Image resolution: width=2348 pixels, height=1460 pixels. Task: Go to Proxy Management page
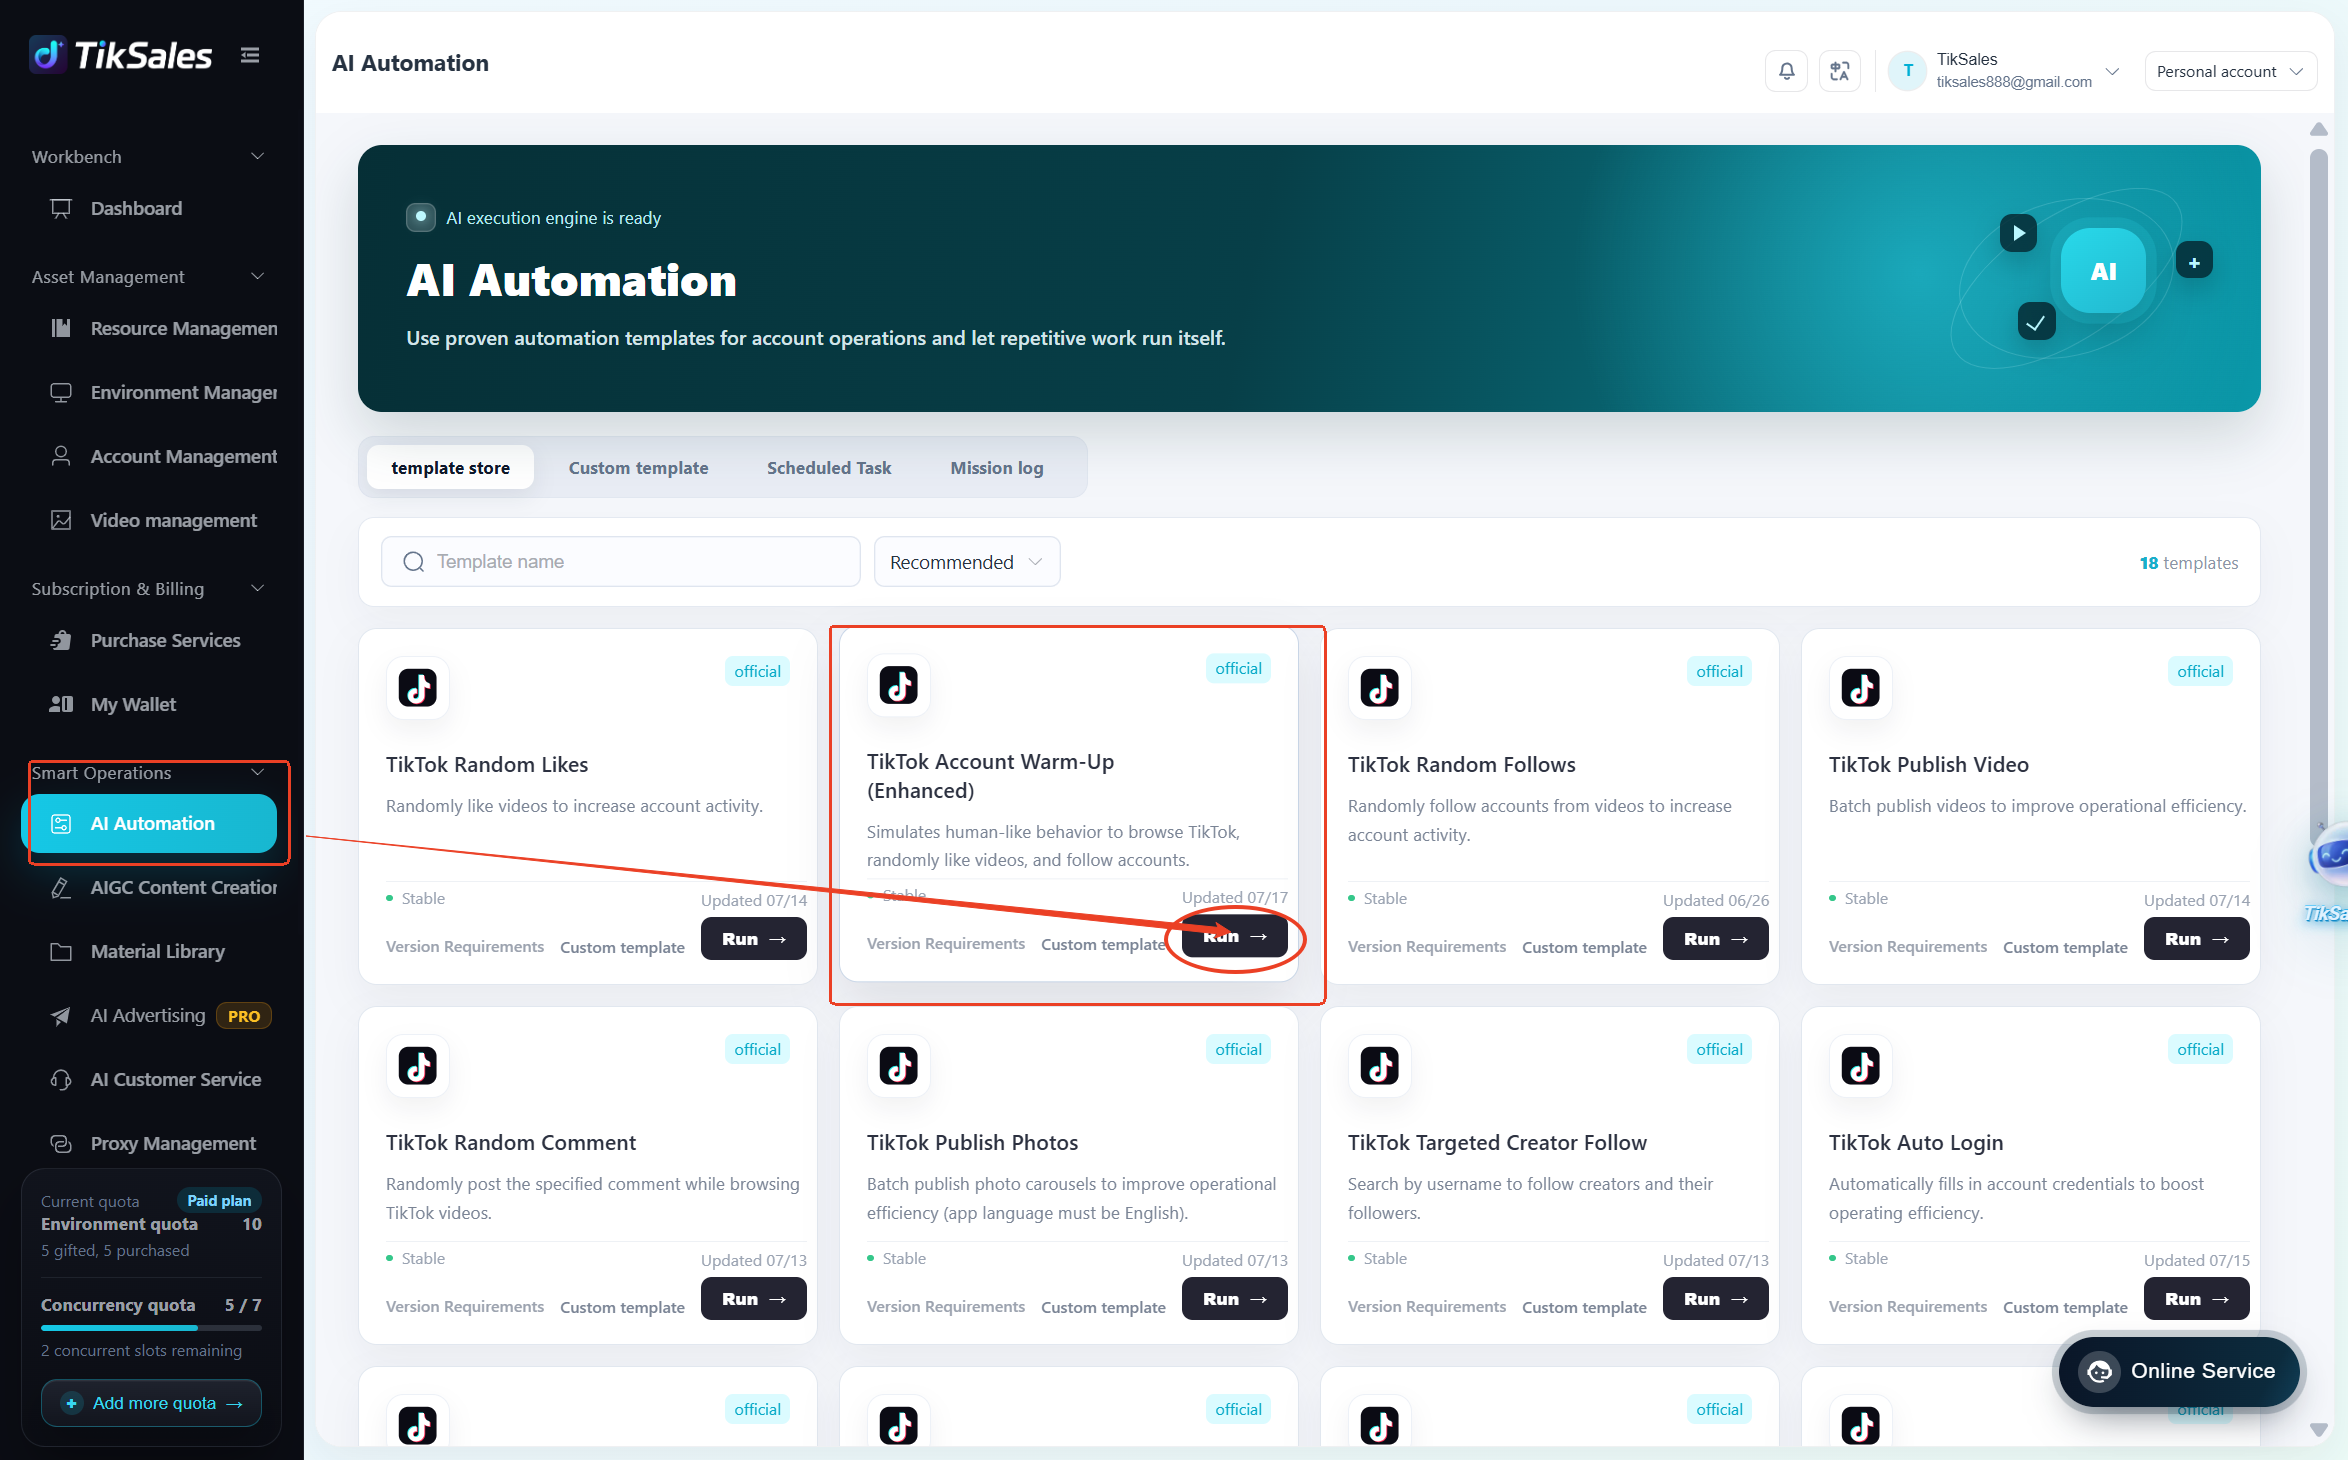tap(173, 1143)
